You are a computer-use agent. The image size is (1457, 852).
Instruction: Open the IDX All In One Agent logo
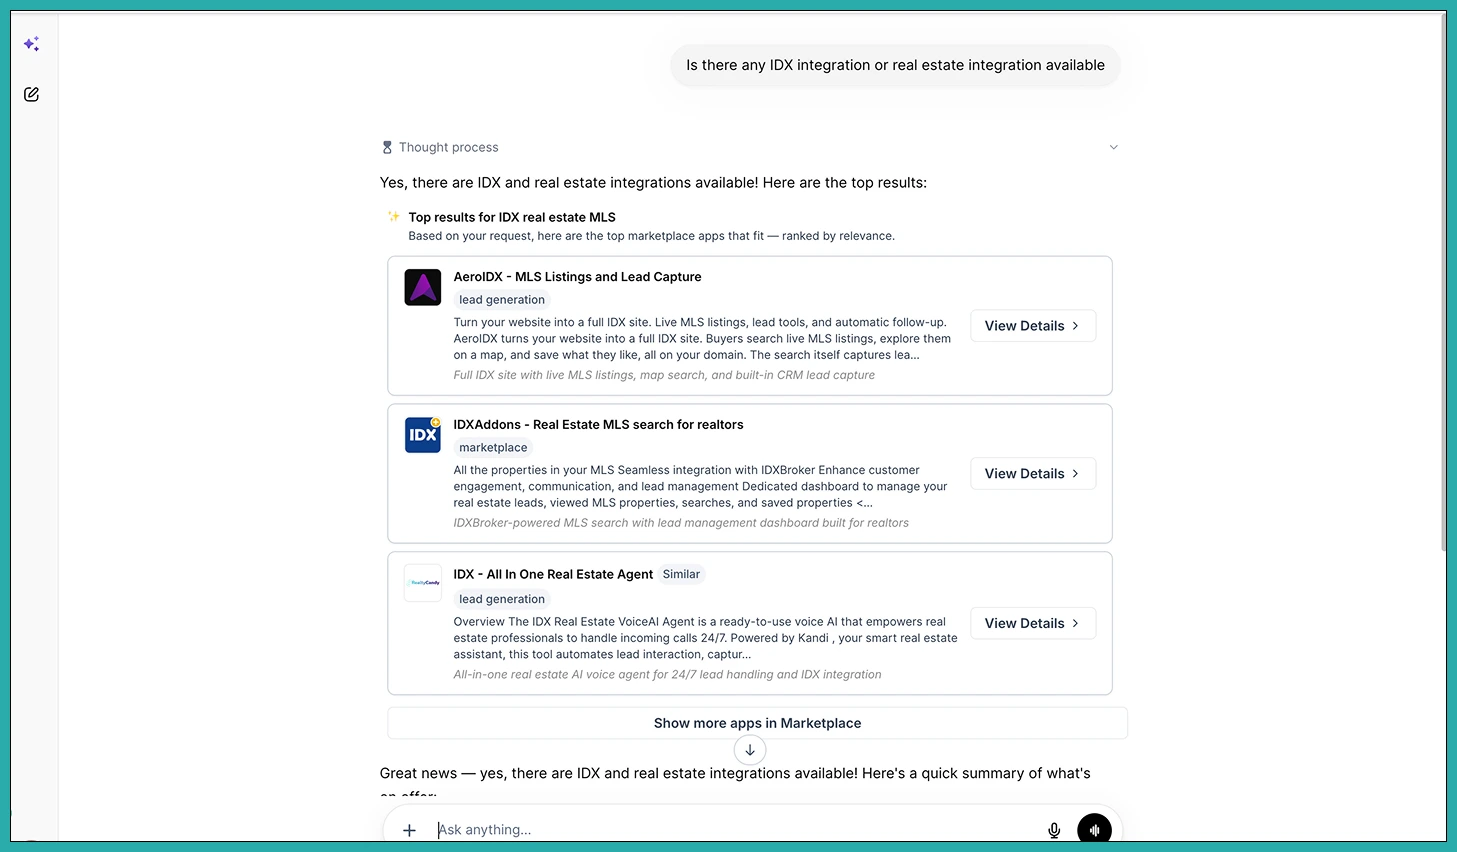point(423,583)
